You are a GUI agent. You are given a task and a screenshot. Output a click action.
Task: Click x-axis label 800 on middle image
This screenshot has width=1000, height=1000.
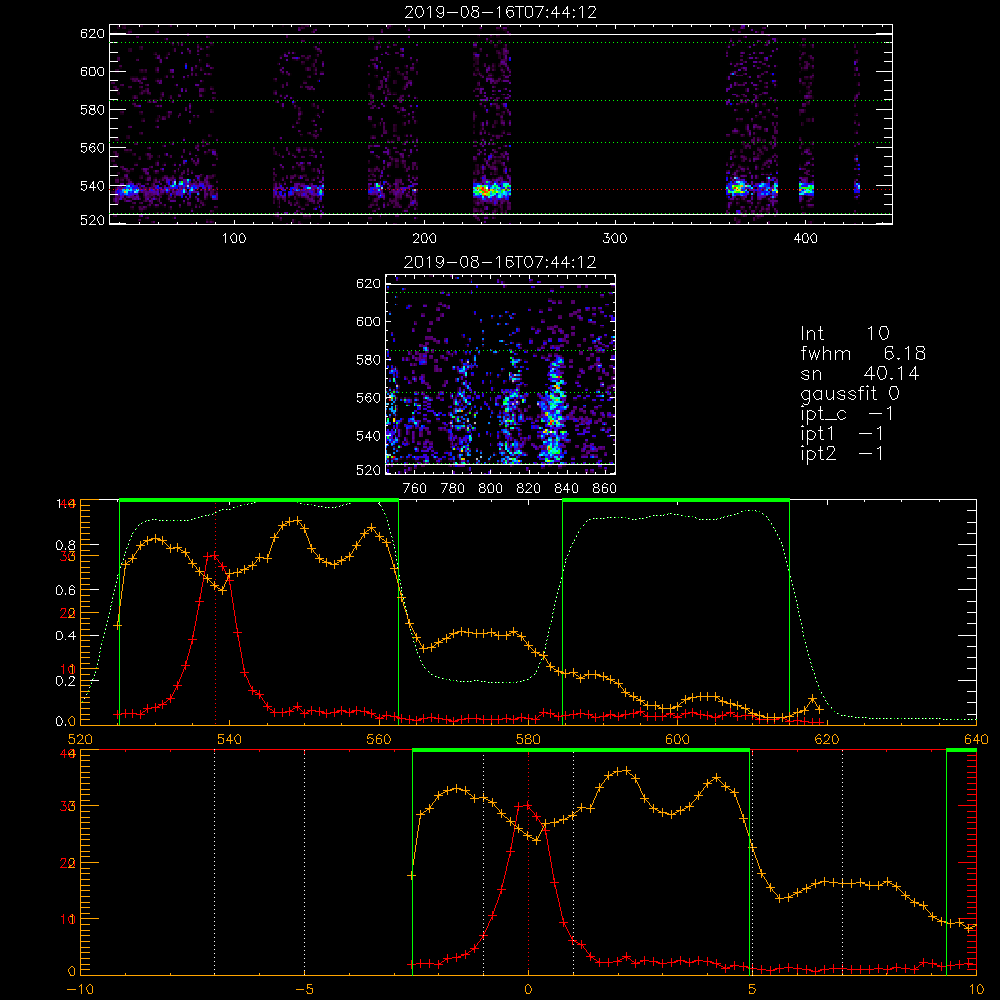coord(490,488)
